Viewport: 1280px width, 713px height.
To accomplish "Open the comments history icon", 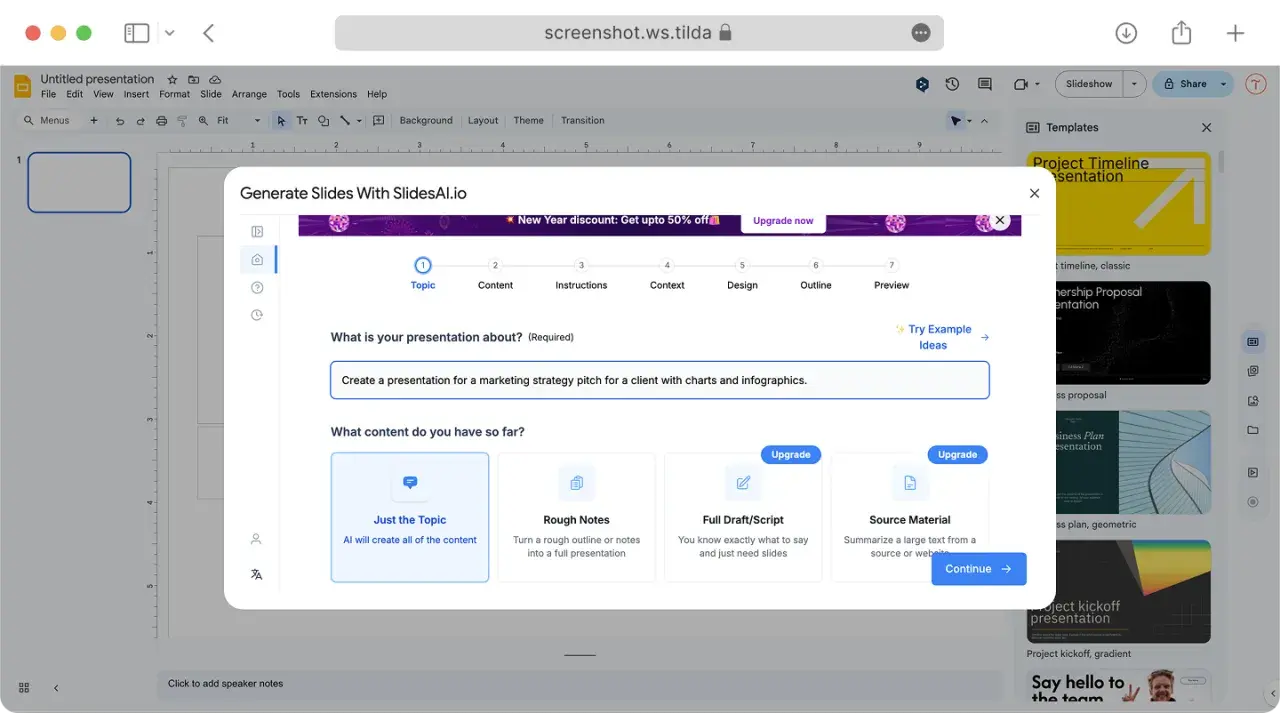I will [x=985, y=84].
